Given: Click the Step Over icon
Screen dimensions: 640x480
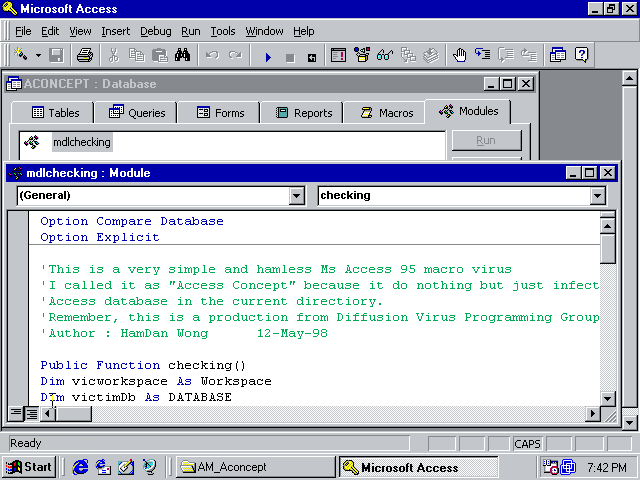Looking at the screenshot, I should (x=506, y=55).
